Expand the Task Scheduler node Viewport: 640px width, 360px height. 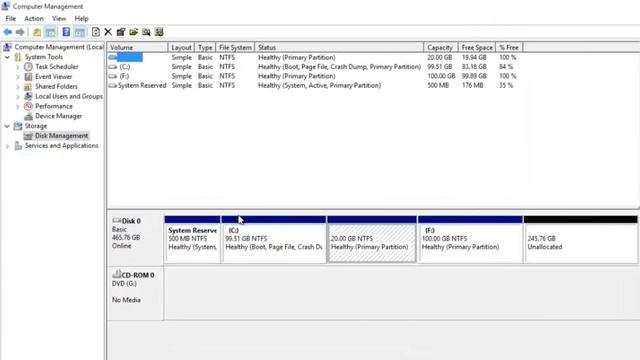pos(17,67)
